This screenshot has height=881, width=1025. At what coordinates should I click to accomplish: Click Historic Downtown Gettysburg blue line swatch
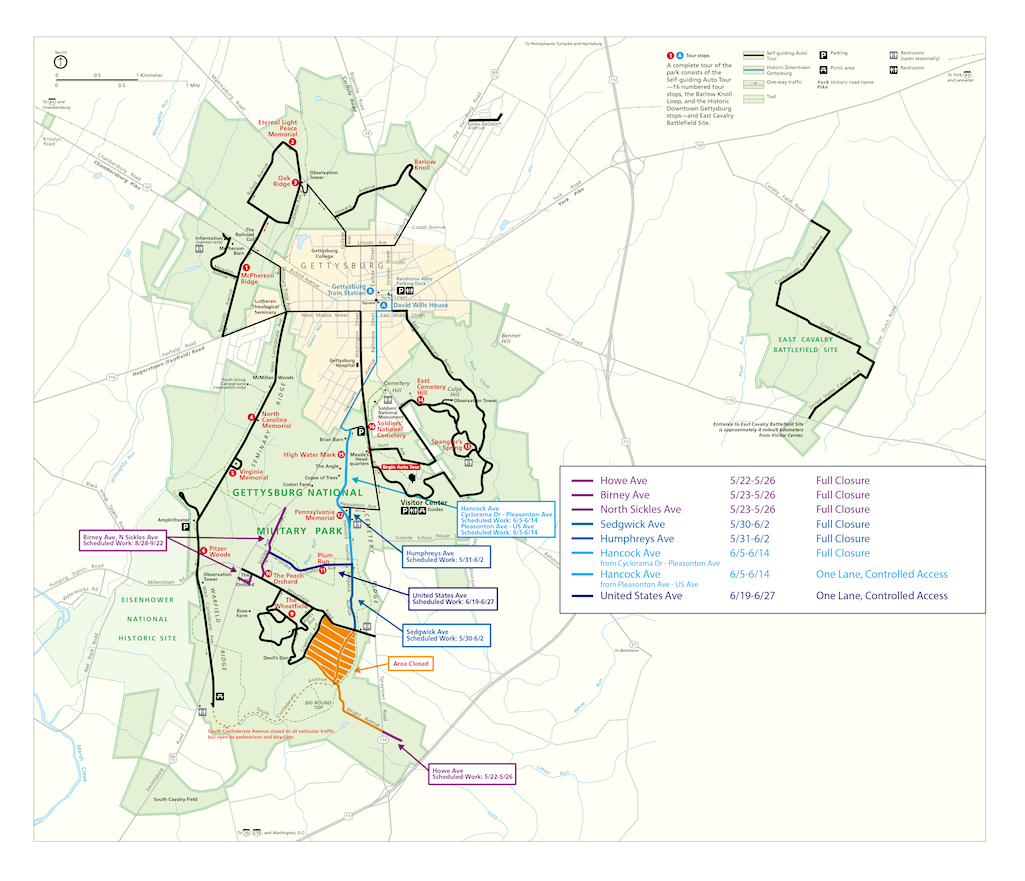click(753, 69)
